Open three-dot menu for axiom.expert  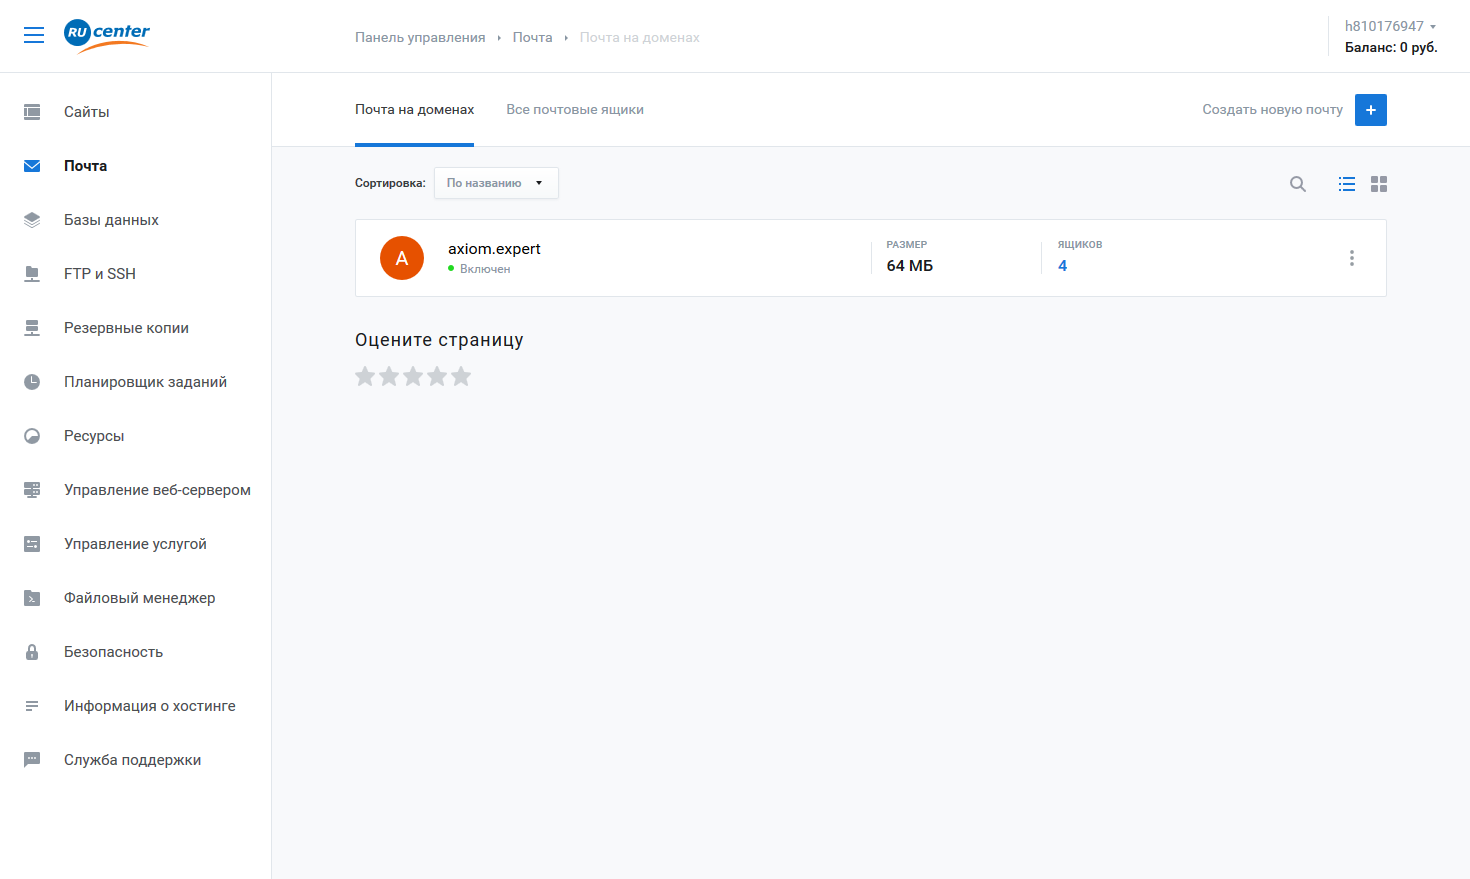tap(1352, 258)
